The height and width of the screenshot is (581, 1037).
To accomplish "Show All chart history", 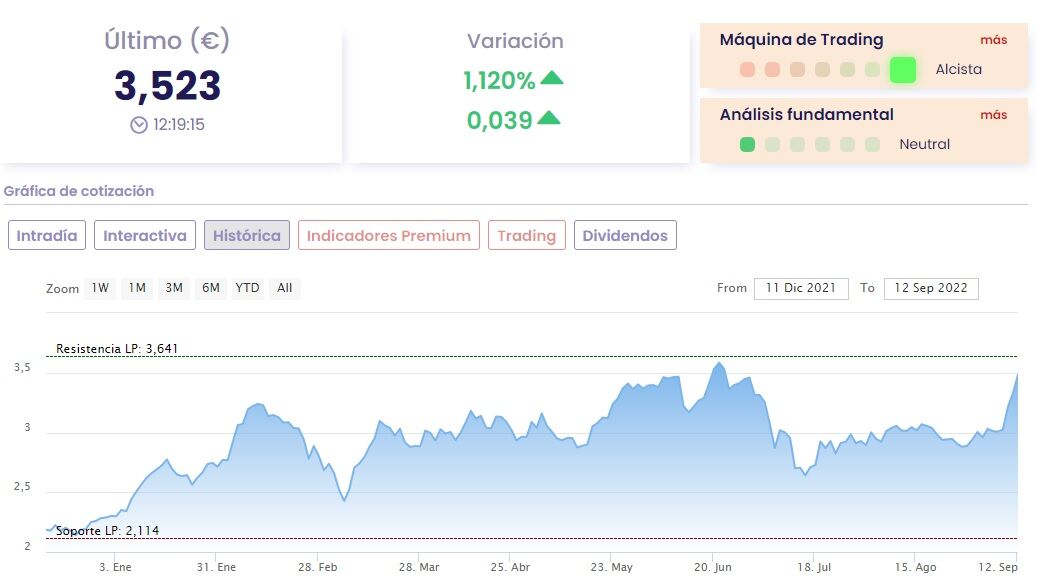I will (285, 288).
